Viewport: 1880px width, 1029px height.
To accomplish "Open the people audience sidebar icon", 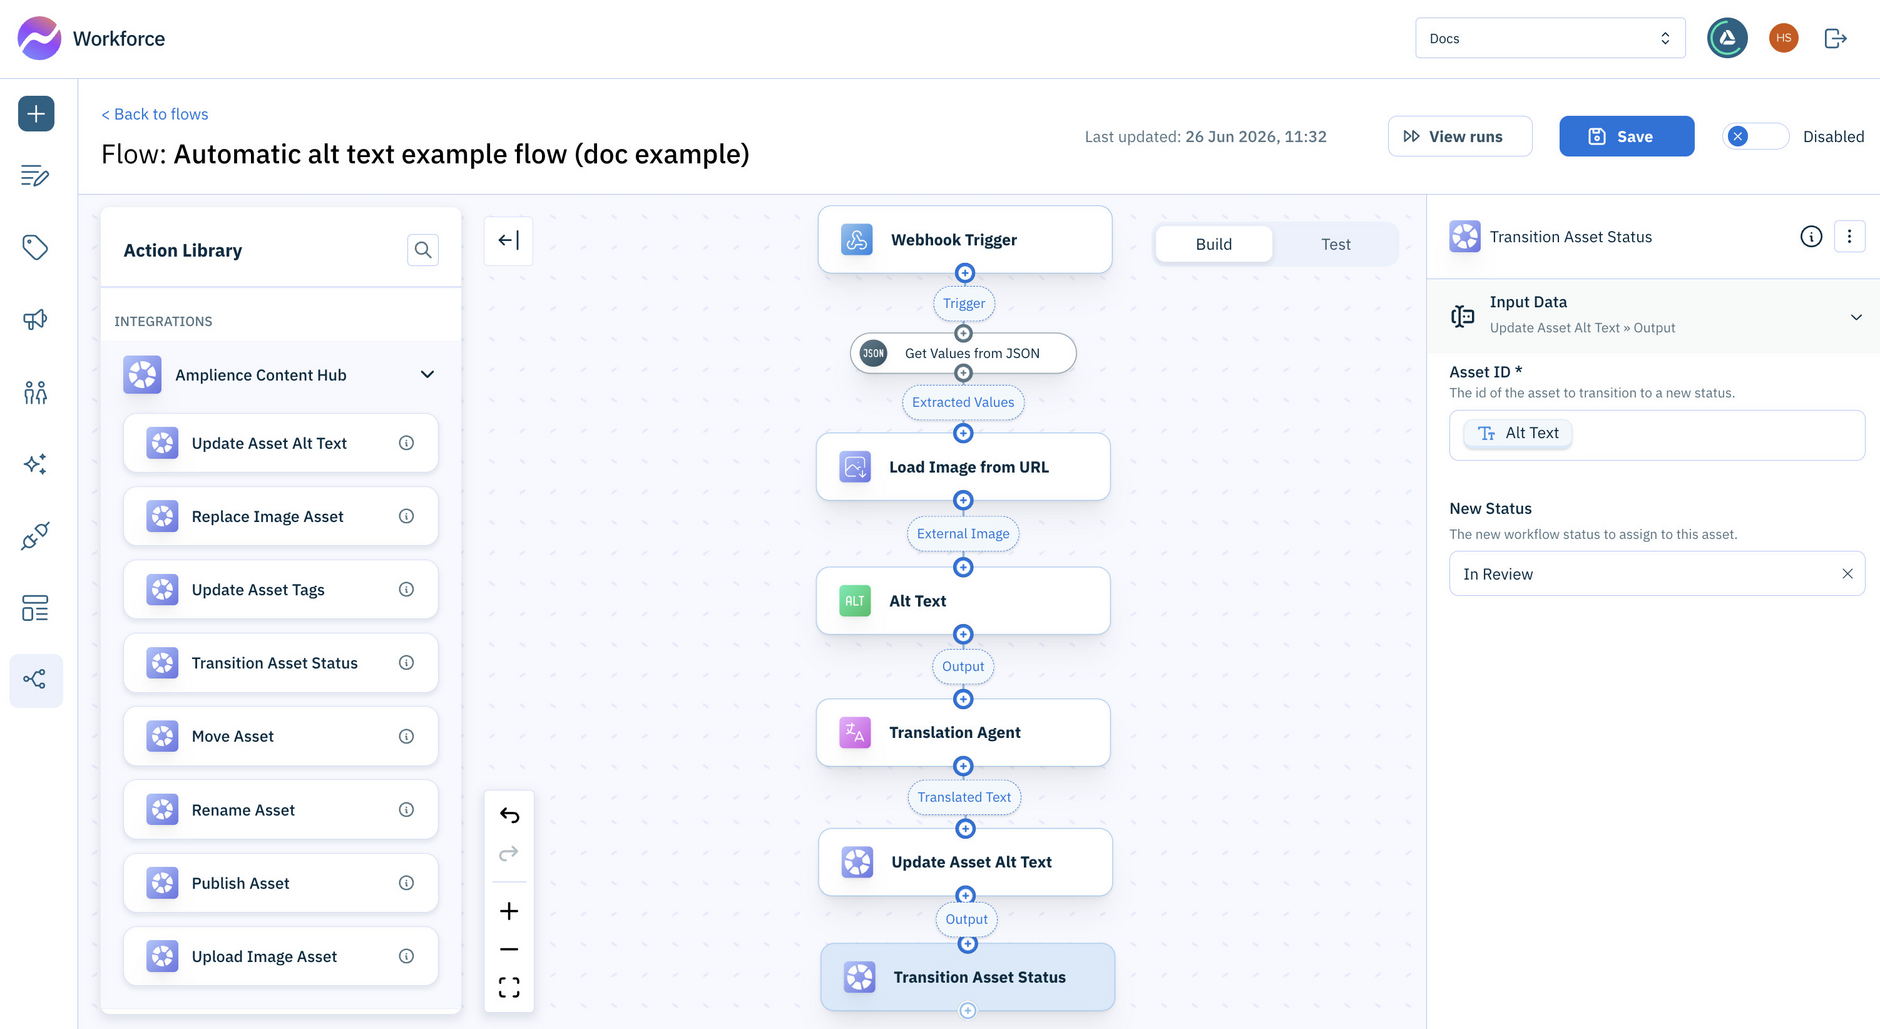I will [x=35, y=392].
